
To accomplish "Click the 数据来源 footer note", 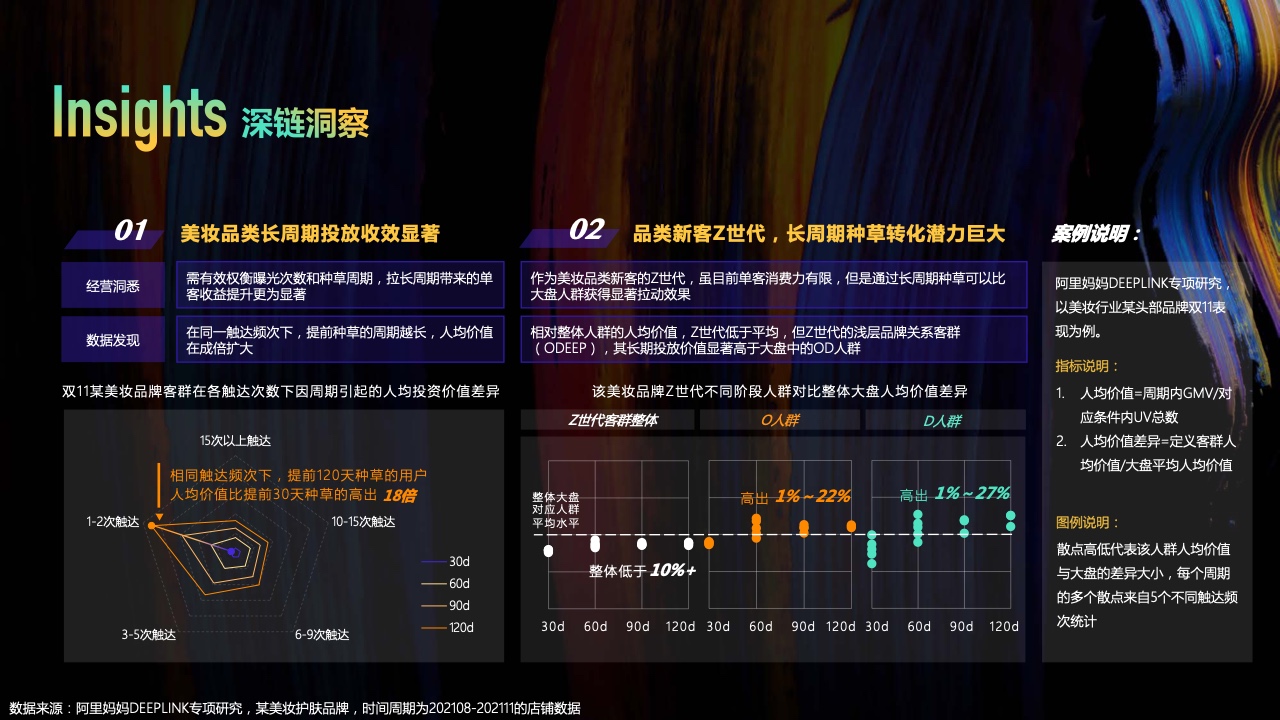I will pyautogui.click(x=294, y=708).
